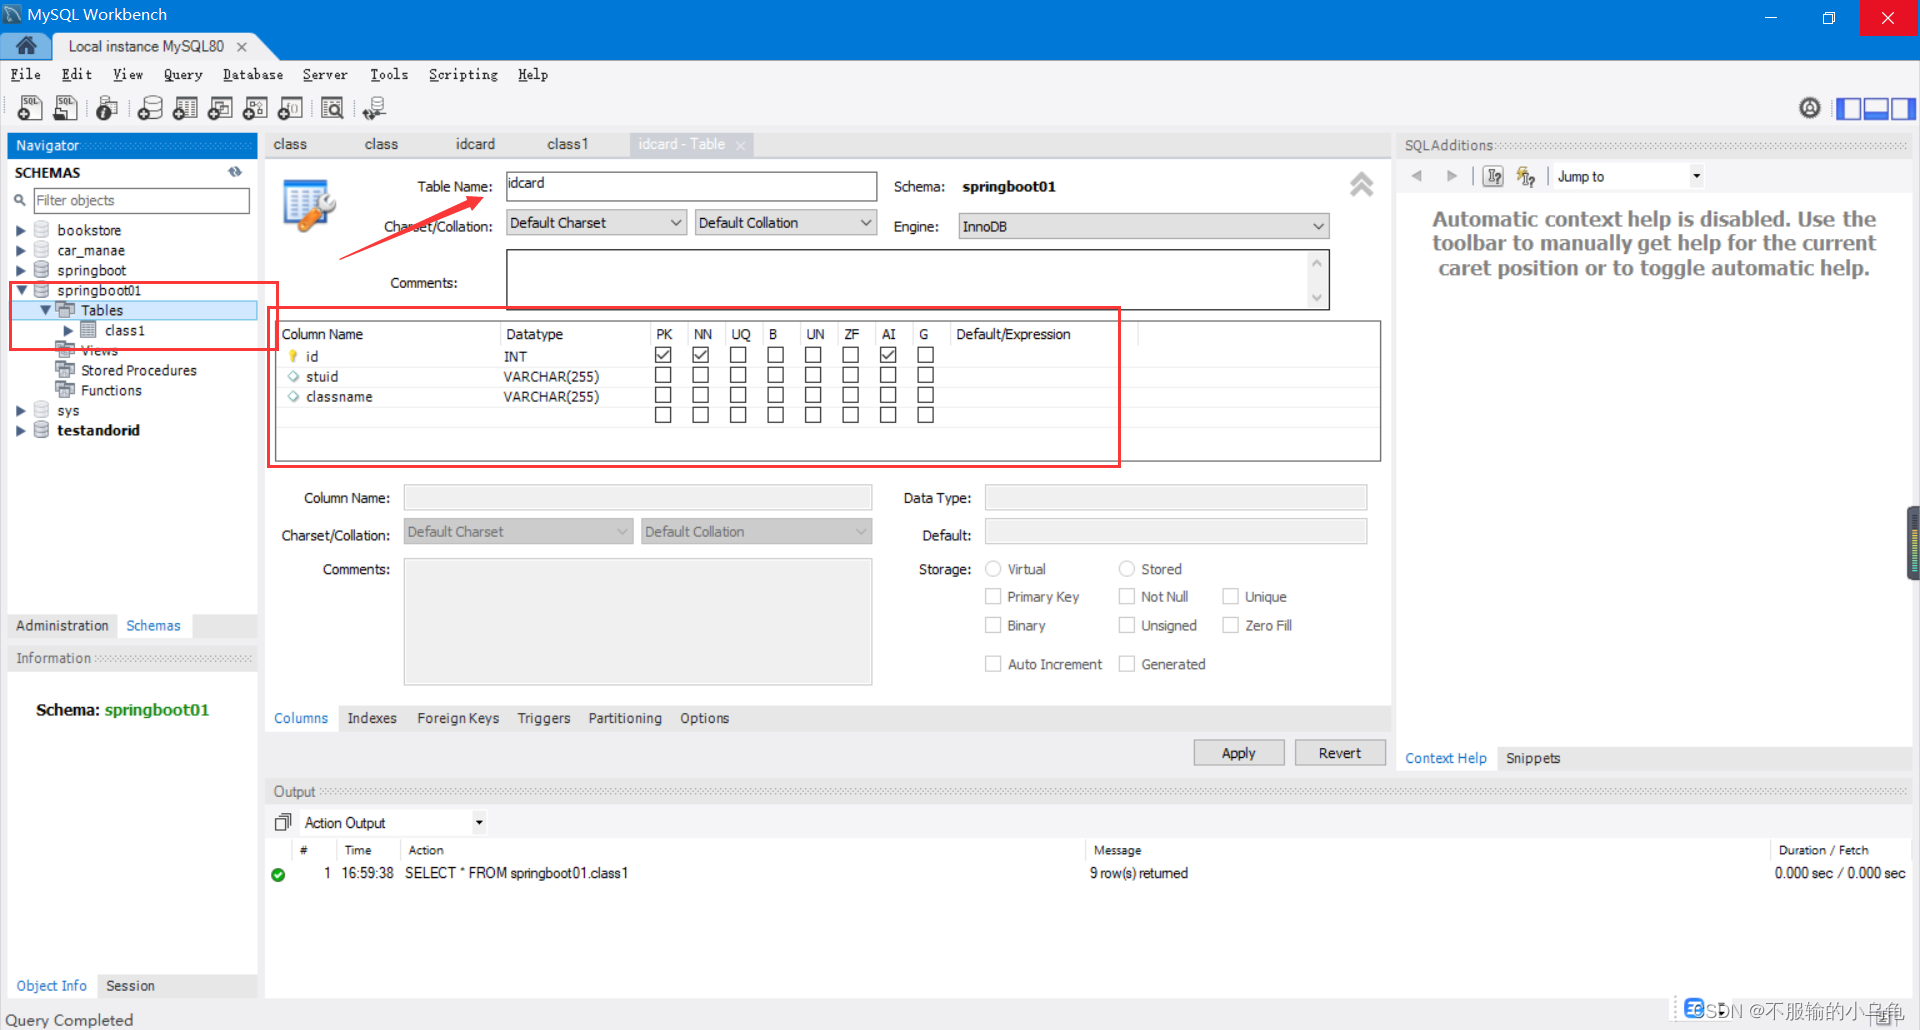1920x1030 pixels.
Task: Switch to the class1 query tab
Action: (x=568, y=144)
